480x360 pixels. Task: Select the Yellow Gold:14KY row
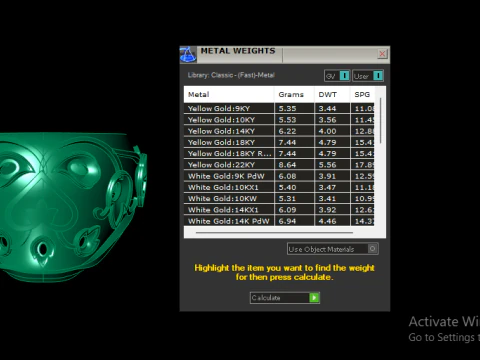279,131
